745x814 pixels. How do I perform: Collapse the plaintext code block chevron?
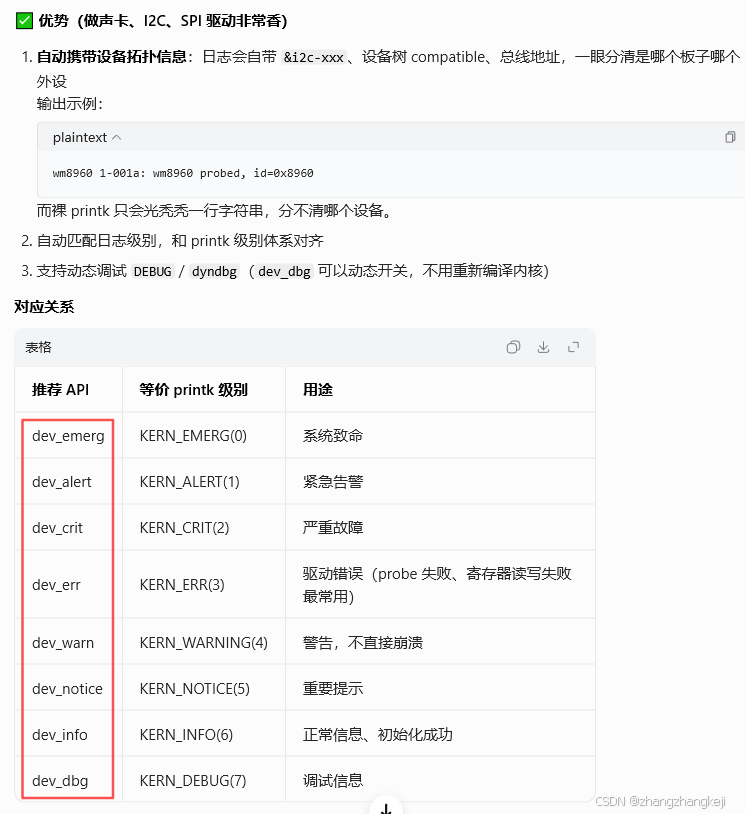pyautogui.click(x=117, y=138)
